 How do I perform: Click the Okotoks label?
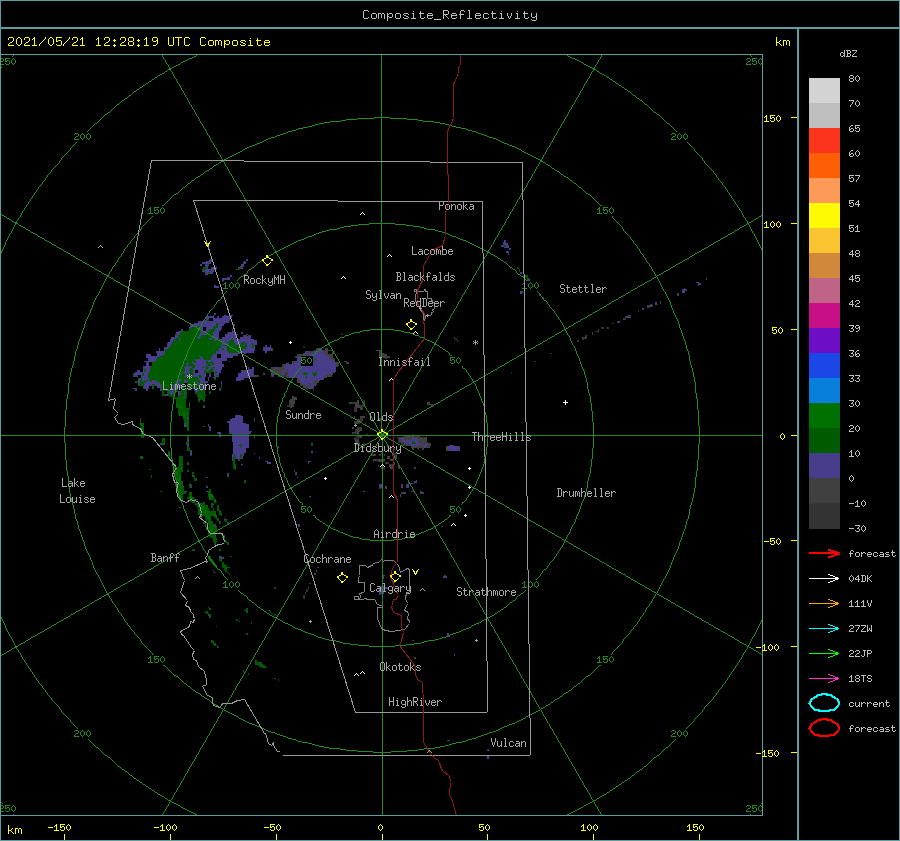(400, 667)
